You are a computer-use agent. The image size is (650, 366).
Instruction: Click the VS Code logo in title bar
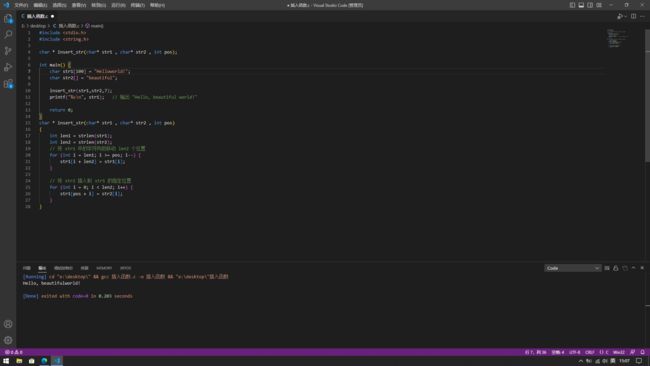tap(6, 5)
